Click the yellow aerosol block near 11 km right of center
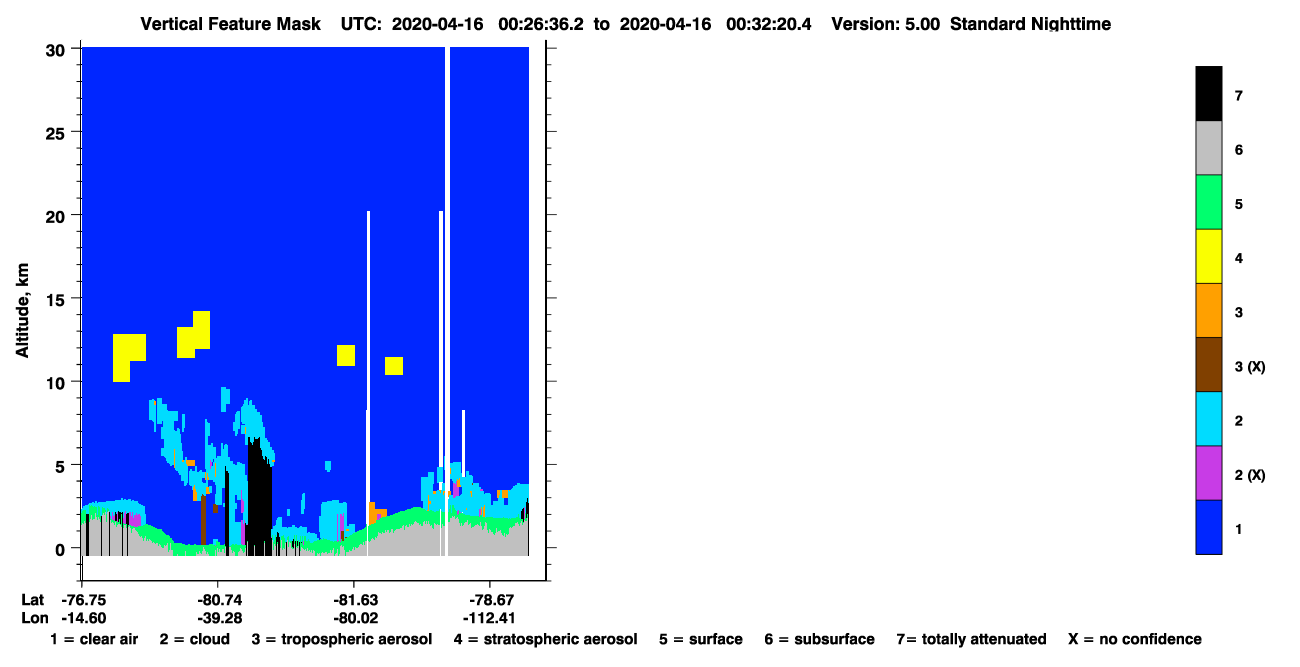Viewport: 1300px width, 667px height. coord(394,366)
